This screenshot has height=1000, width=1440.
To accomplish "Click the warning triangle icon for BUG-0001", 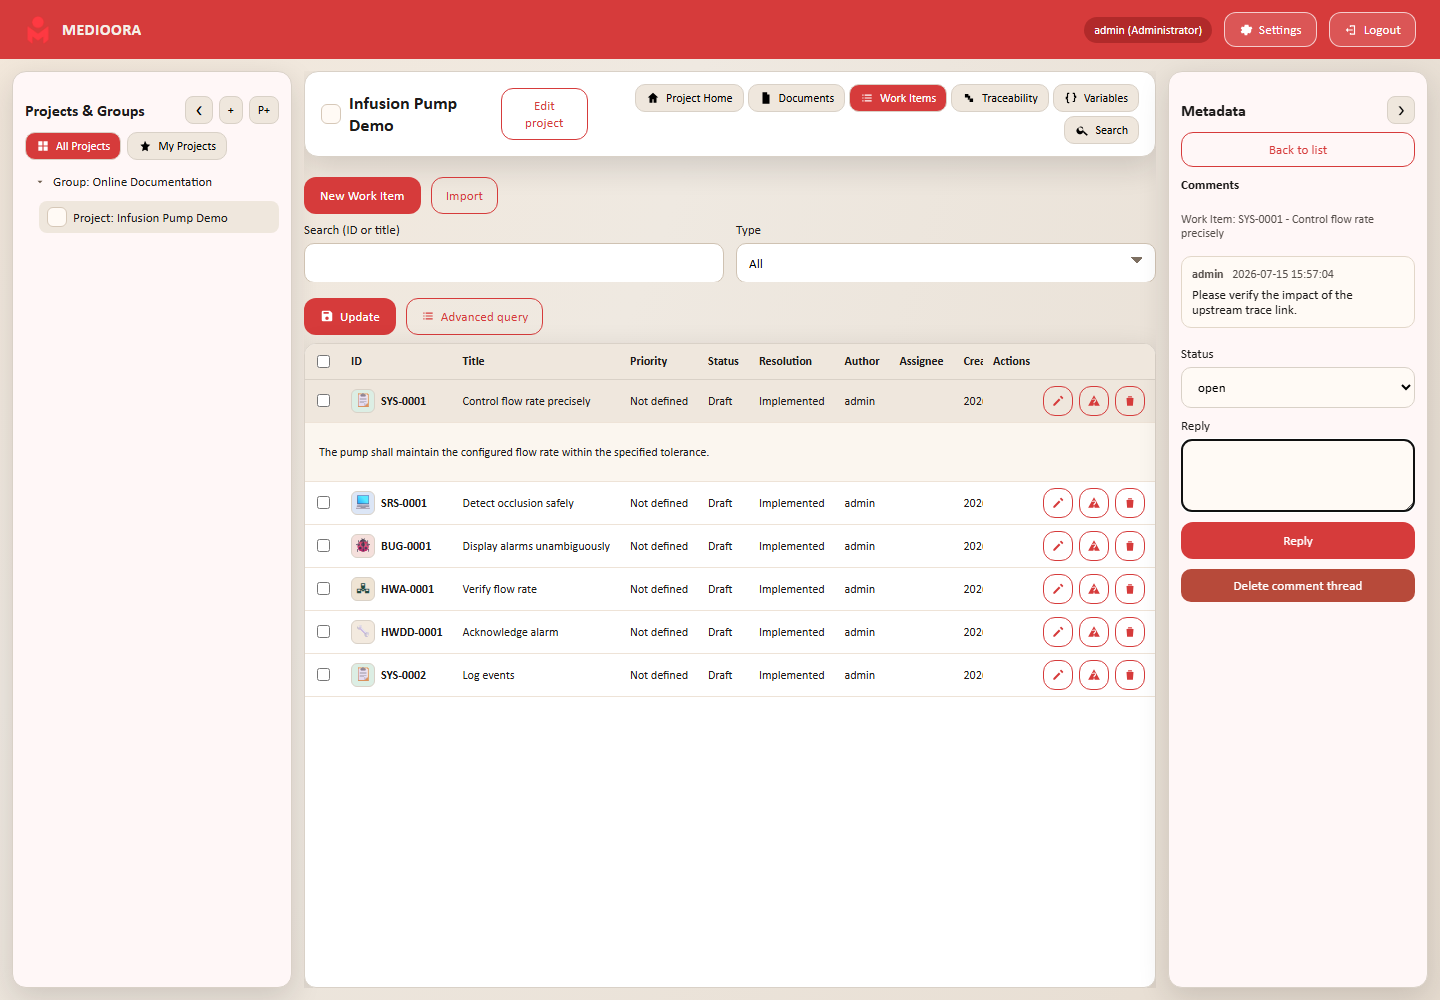I will coord(1094,546).
